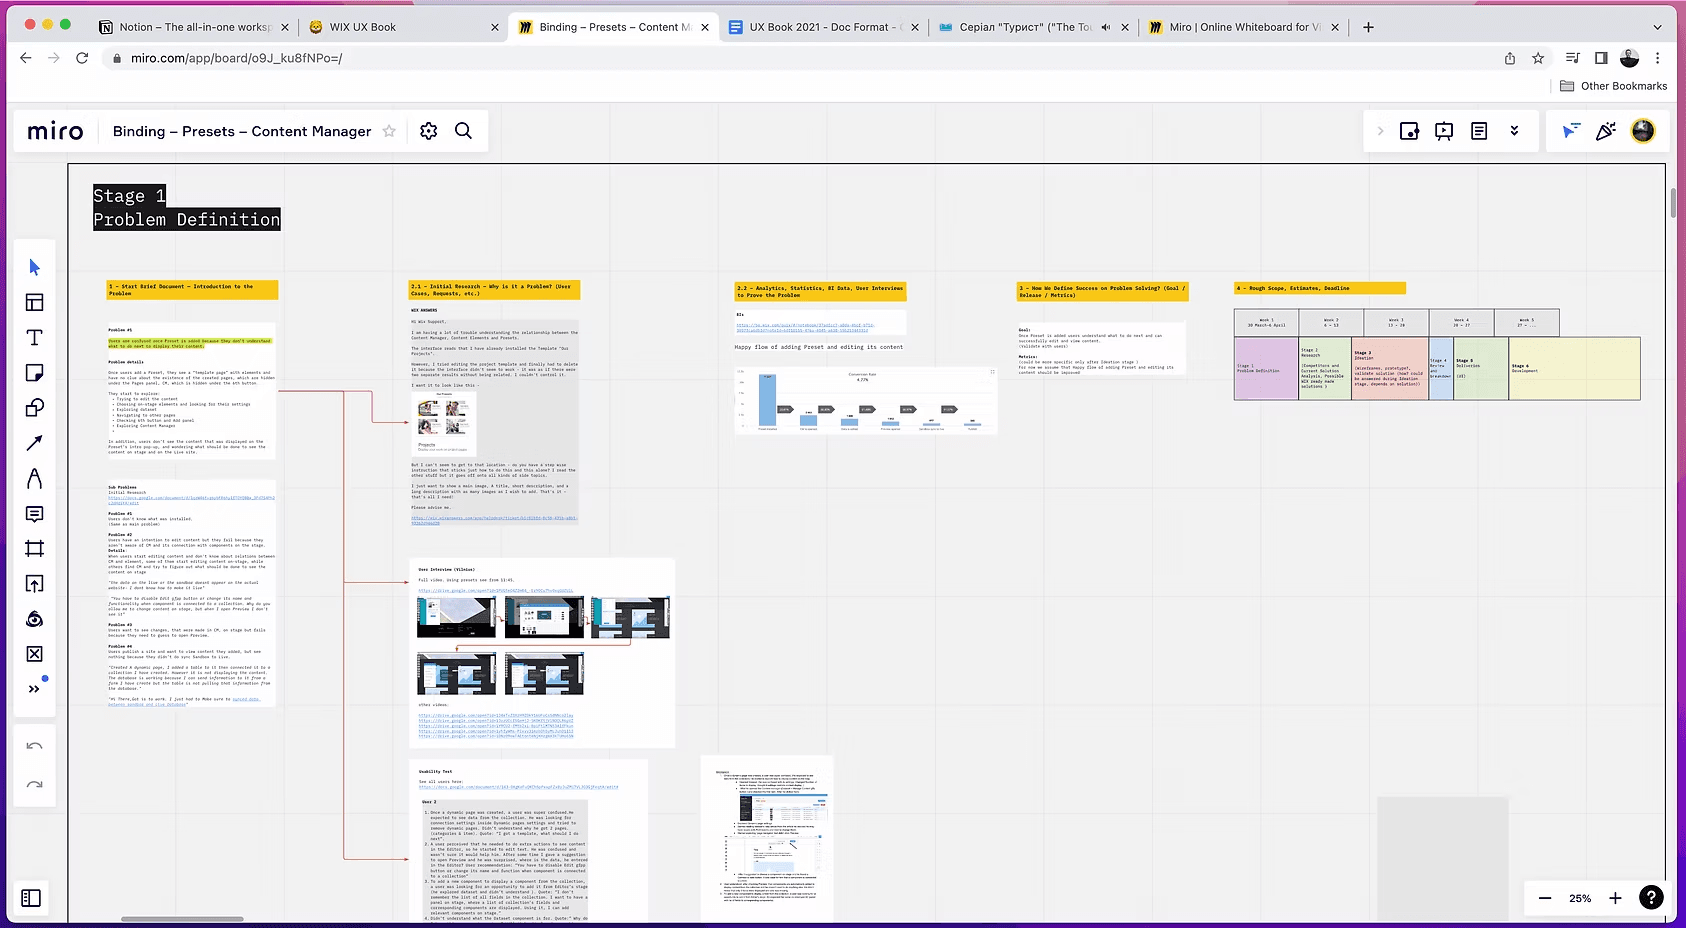This screenshot has width=1686, height=928.
Task: Click the purple Stage 1 timeline block
Action: (1266, 369)
